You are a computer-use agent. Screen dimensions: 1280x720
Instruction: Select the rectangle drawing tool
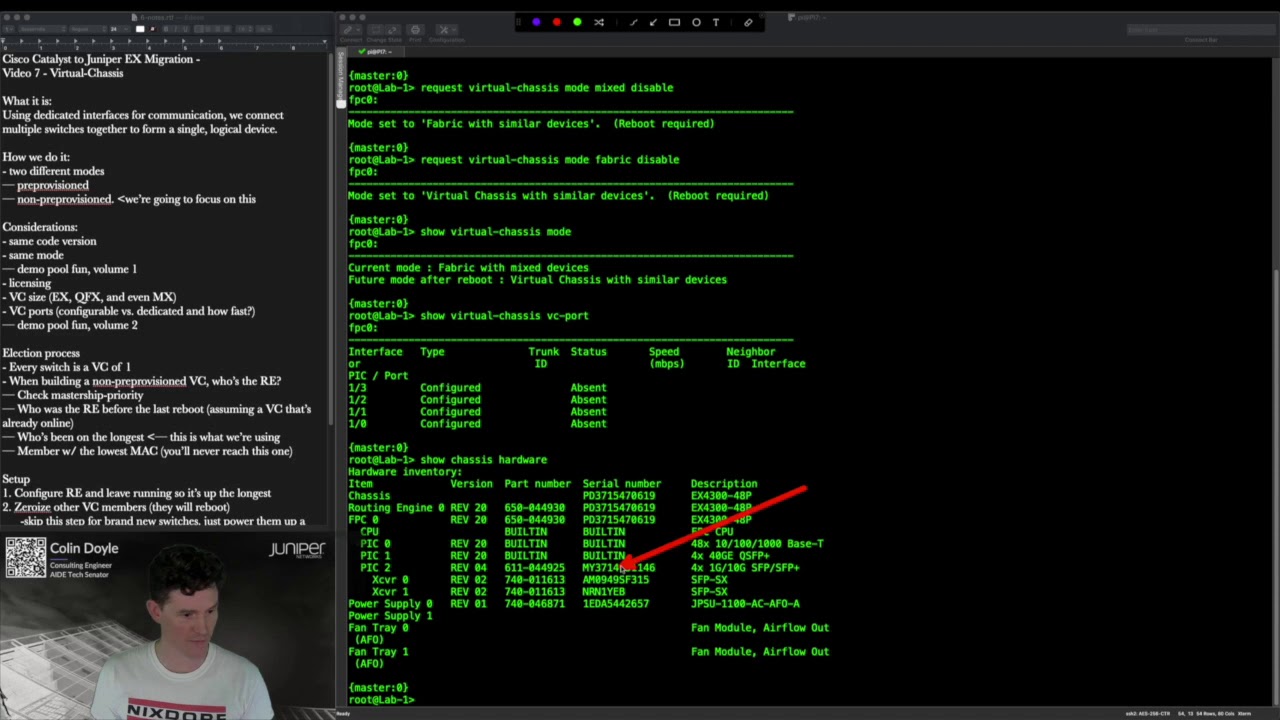[x=675, y=22]
